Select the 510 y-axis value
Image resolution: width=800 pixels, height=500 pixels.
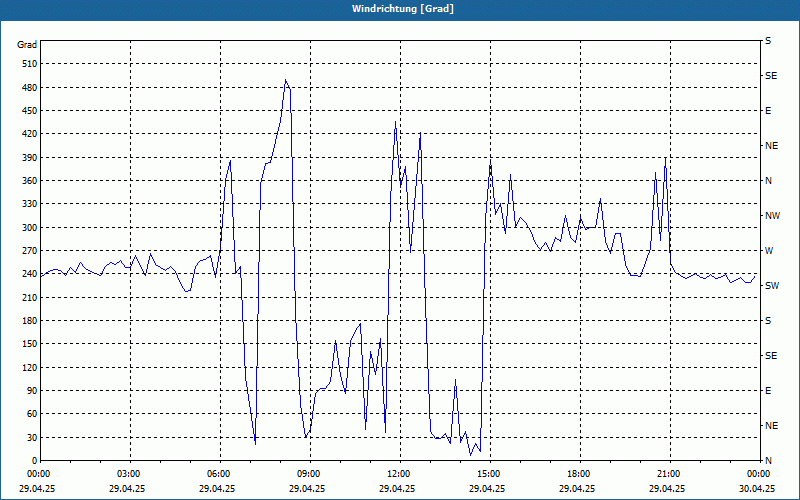tap(30, 64)
